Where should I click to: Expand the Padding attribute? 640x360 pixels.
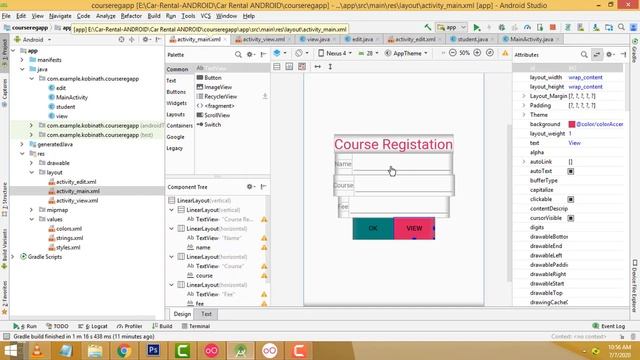(524, 106)
